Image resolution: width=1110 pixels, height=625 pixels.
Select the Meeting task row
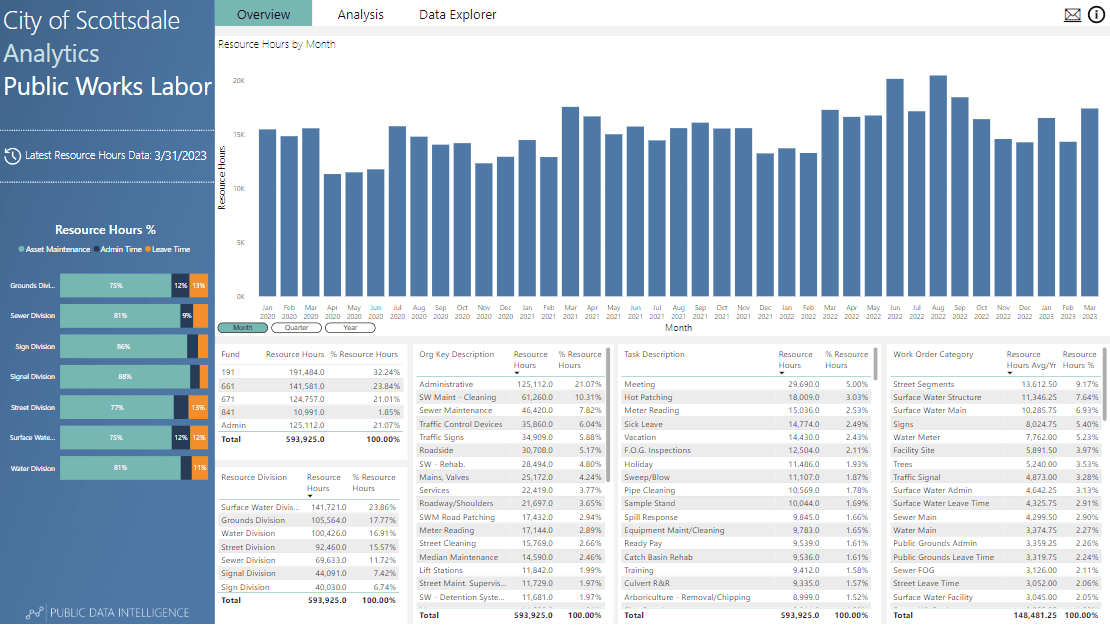[746, 384]
